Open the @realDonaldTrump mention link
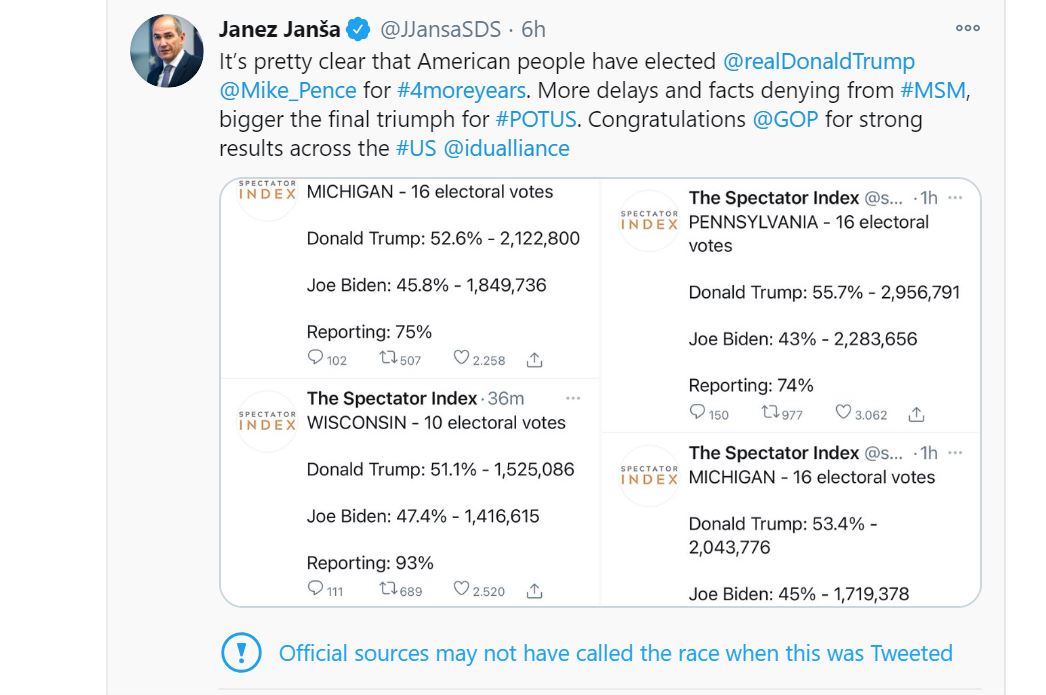The width and height of the screenshot is (1046, 695). (819, 61)
